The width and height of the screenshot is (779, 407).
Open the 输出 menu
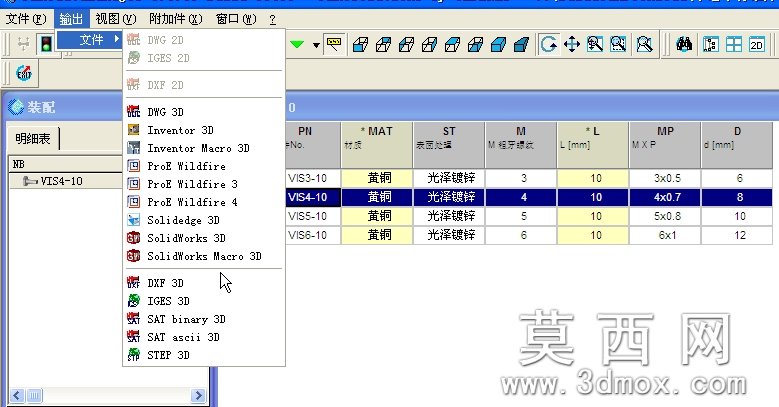pyautogui.click(x=72, y=19)
